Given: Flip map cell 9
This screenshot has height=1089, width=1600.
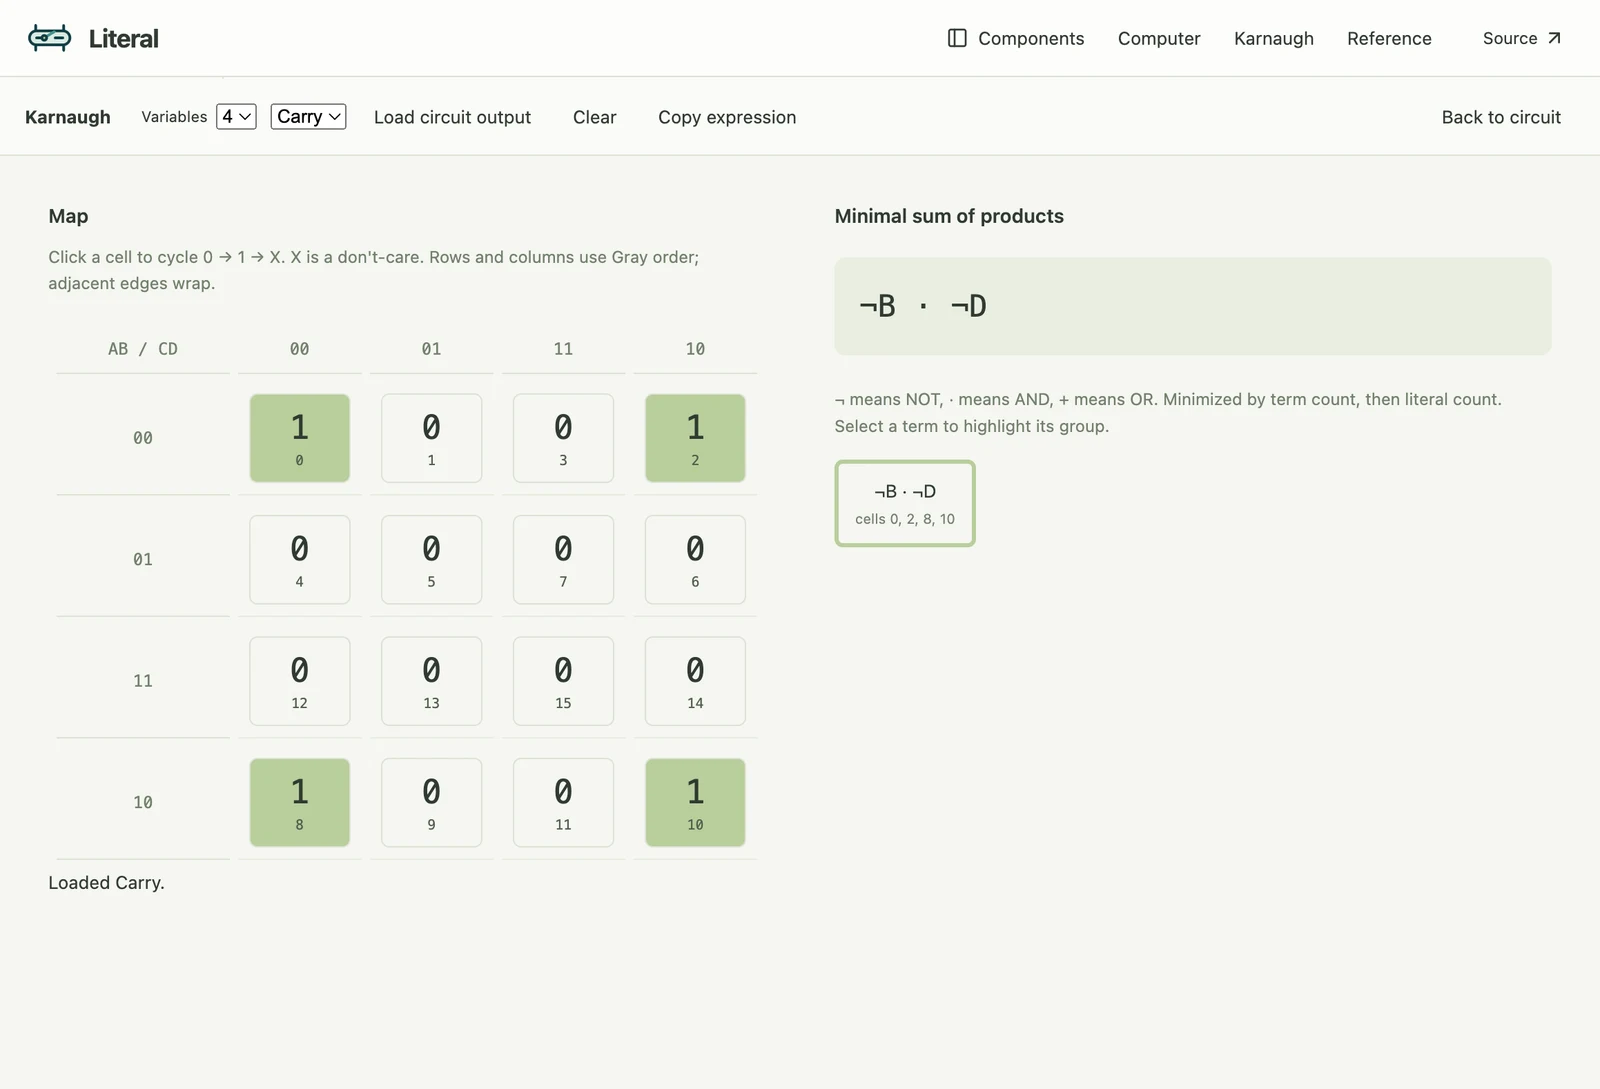Looking at the screenshot, I should pyautogui.click(x=431, y=803).
